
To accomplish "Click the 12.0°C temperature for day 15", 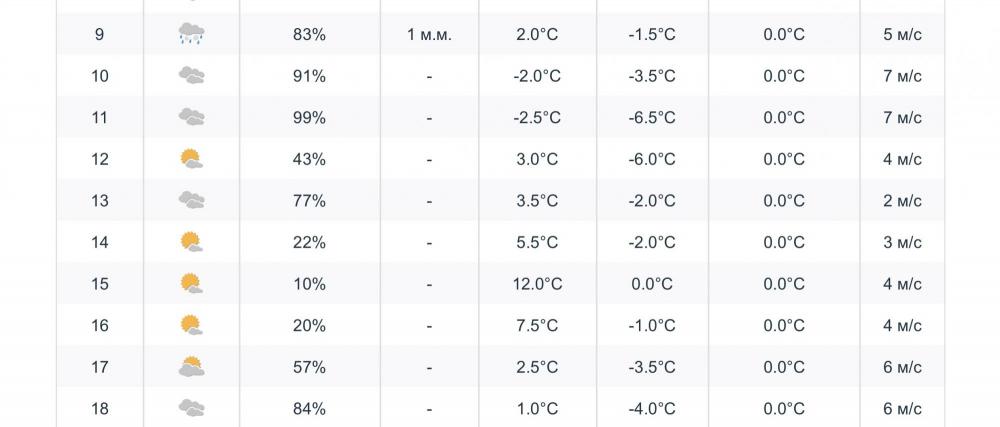I will coord(538,284).
